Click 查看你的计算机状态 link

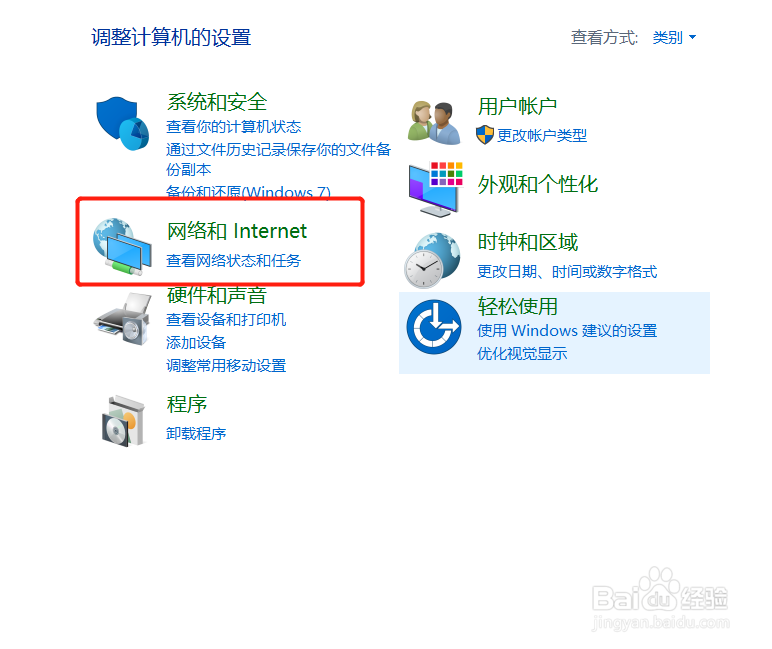point(233,127)
